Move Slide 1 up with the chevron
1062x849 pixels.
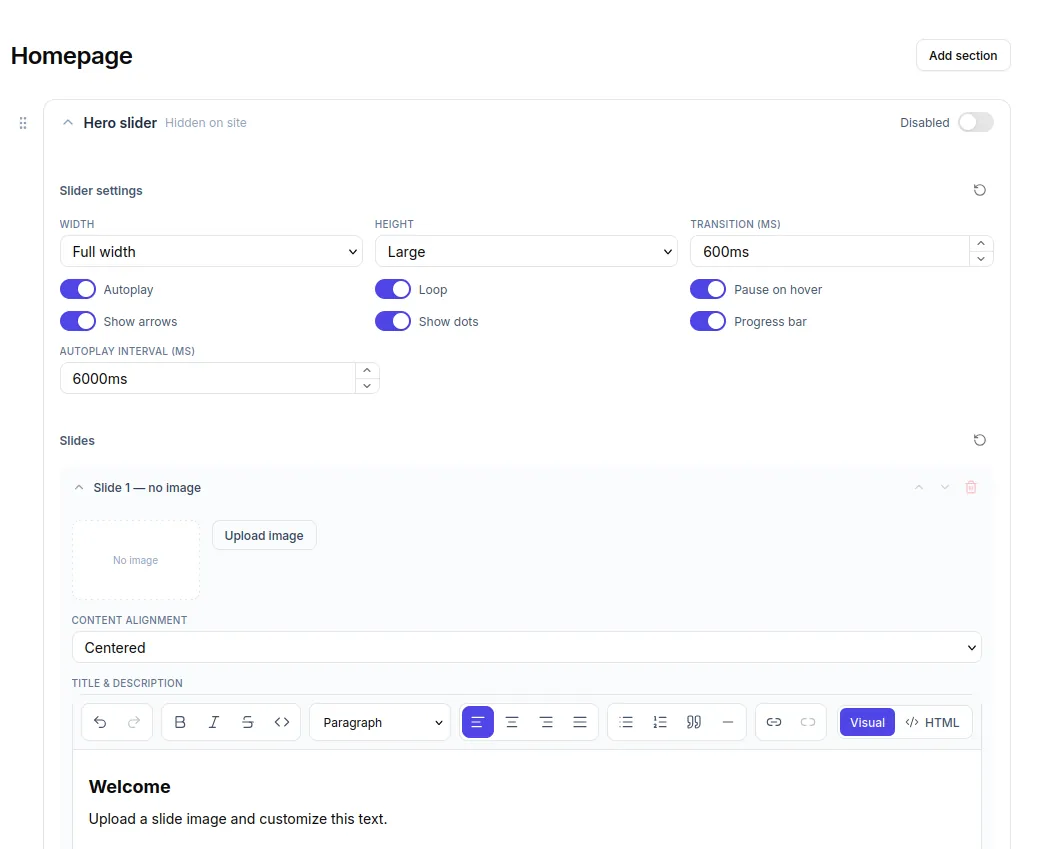919,487
